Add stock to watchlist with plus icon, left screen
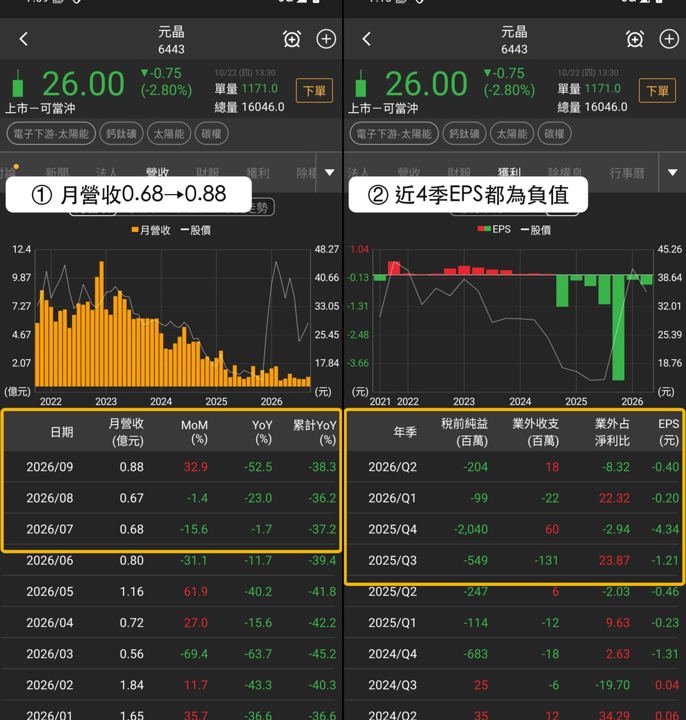Screen dimensions: 686x720 (326, 39)
